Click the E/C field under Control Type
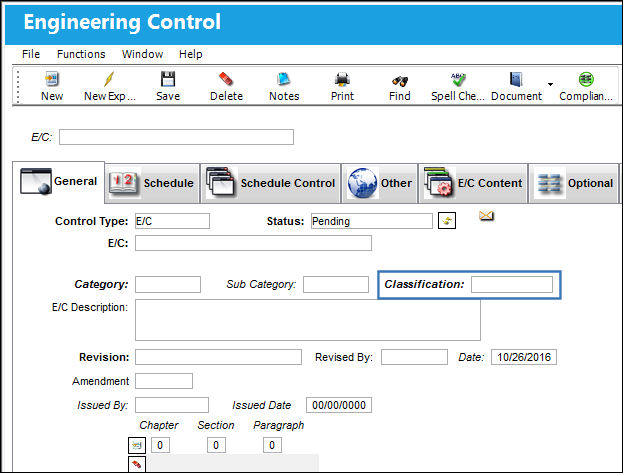This screenshot has width=623, height=473. click(253, 243)
